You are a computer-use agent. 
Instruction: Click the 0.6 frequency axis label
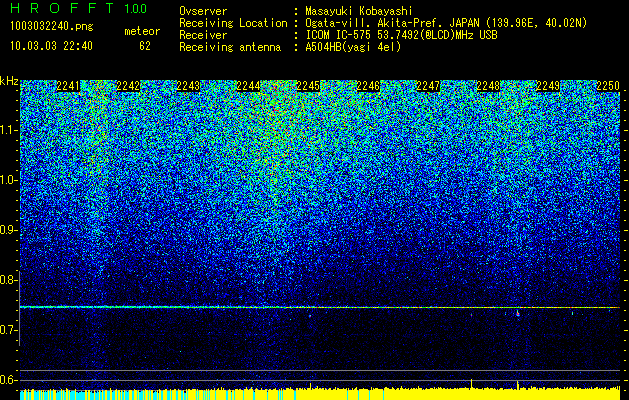click(x=8, y=380)
